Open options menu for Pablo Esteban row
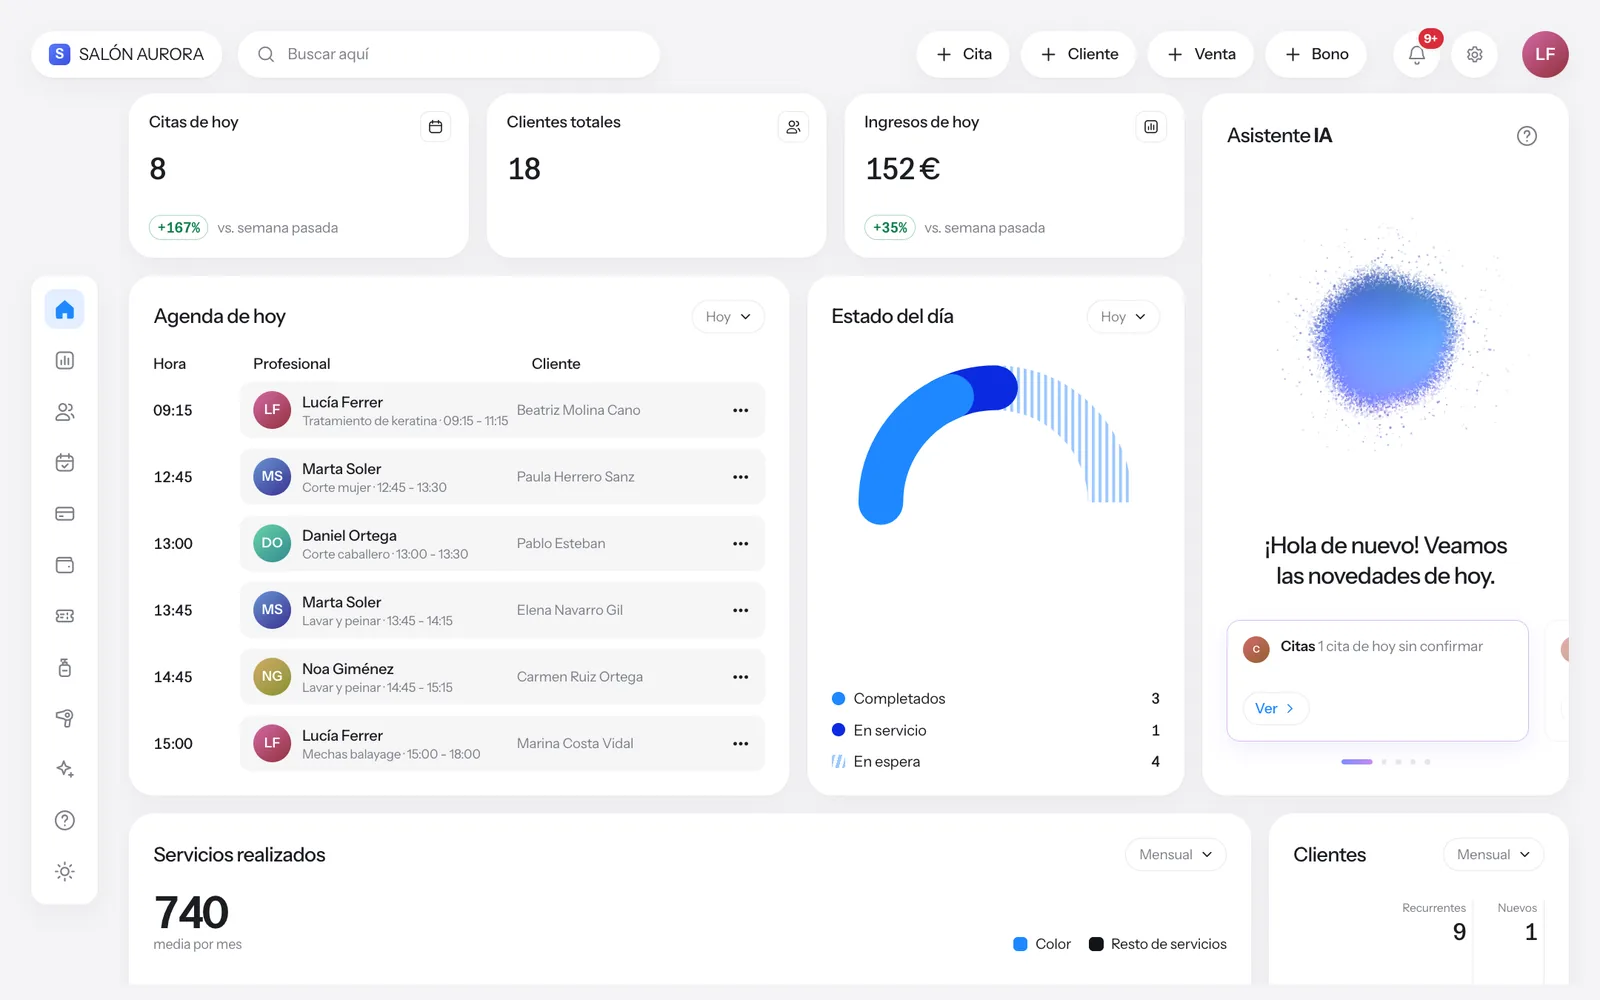 [x=740, y=544]
